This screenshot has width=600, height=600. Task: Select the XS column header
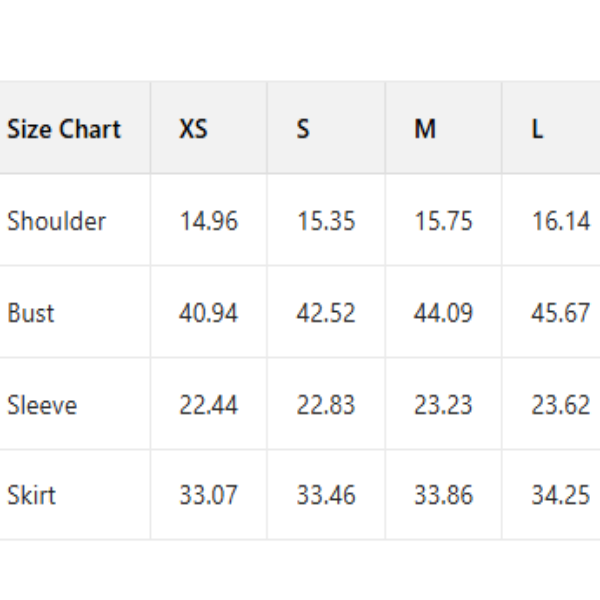click(x=193, y=129)
